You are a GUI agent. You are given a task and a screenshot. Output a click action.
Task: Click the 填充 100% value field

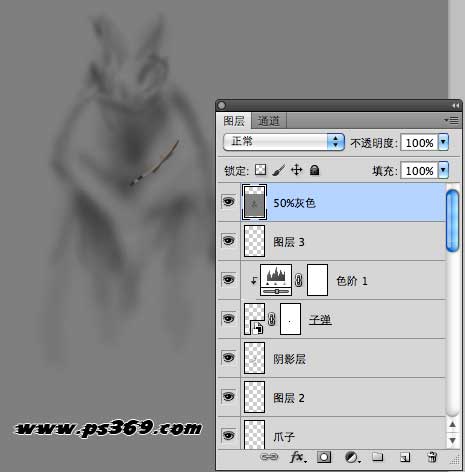point(419,171)
